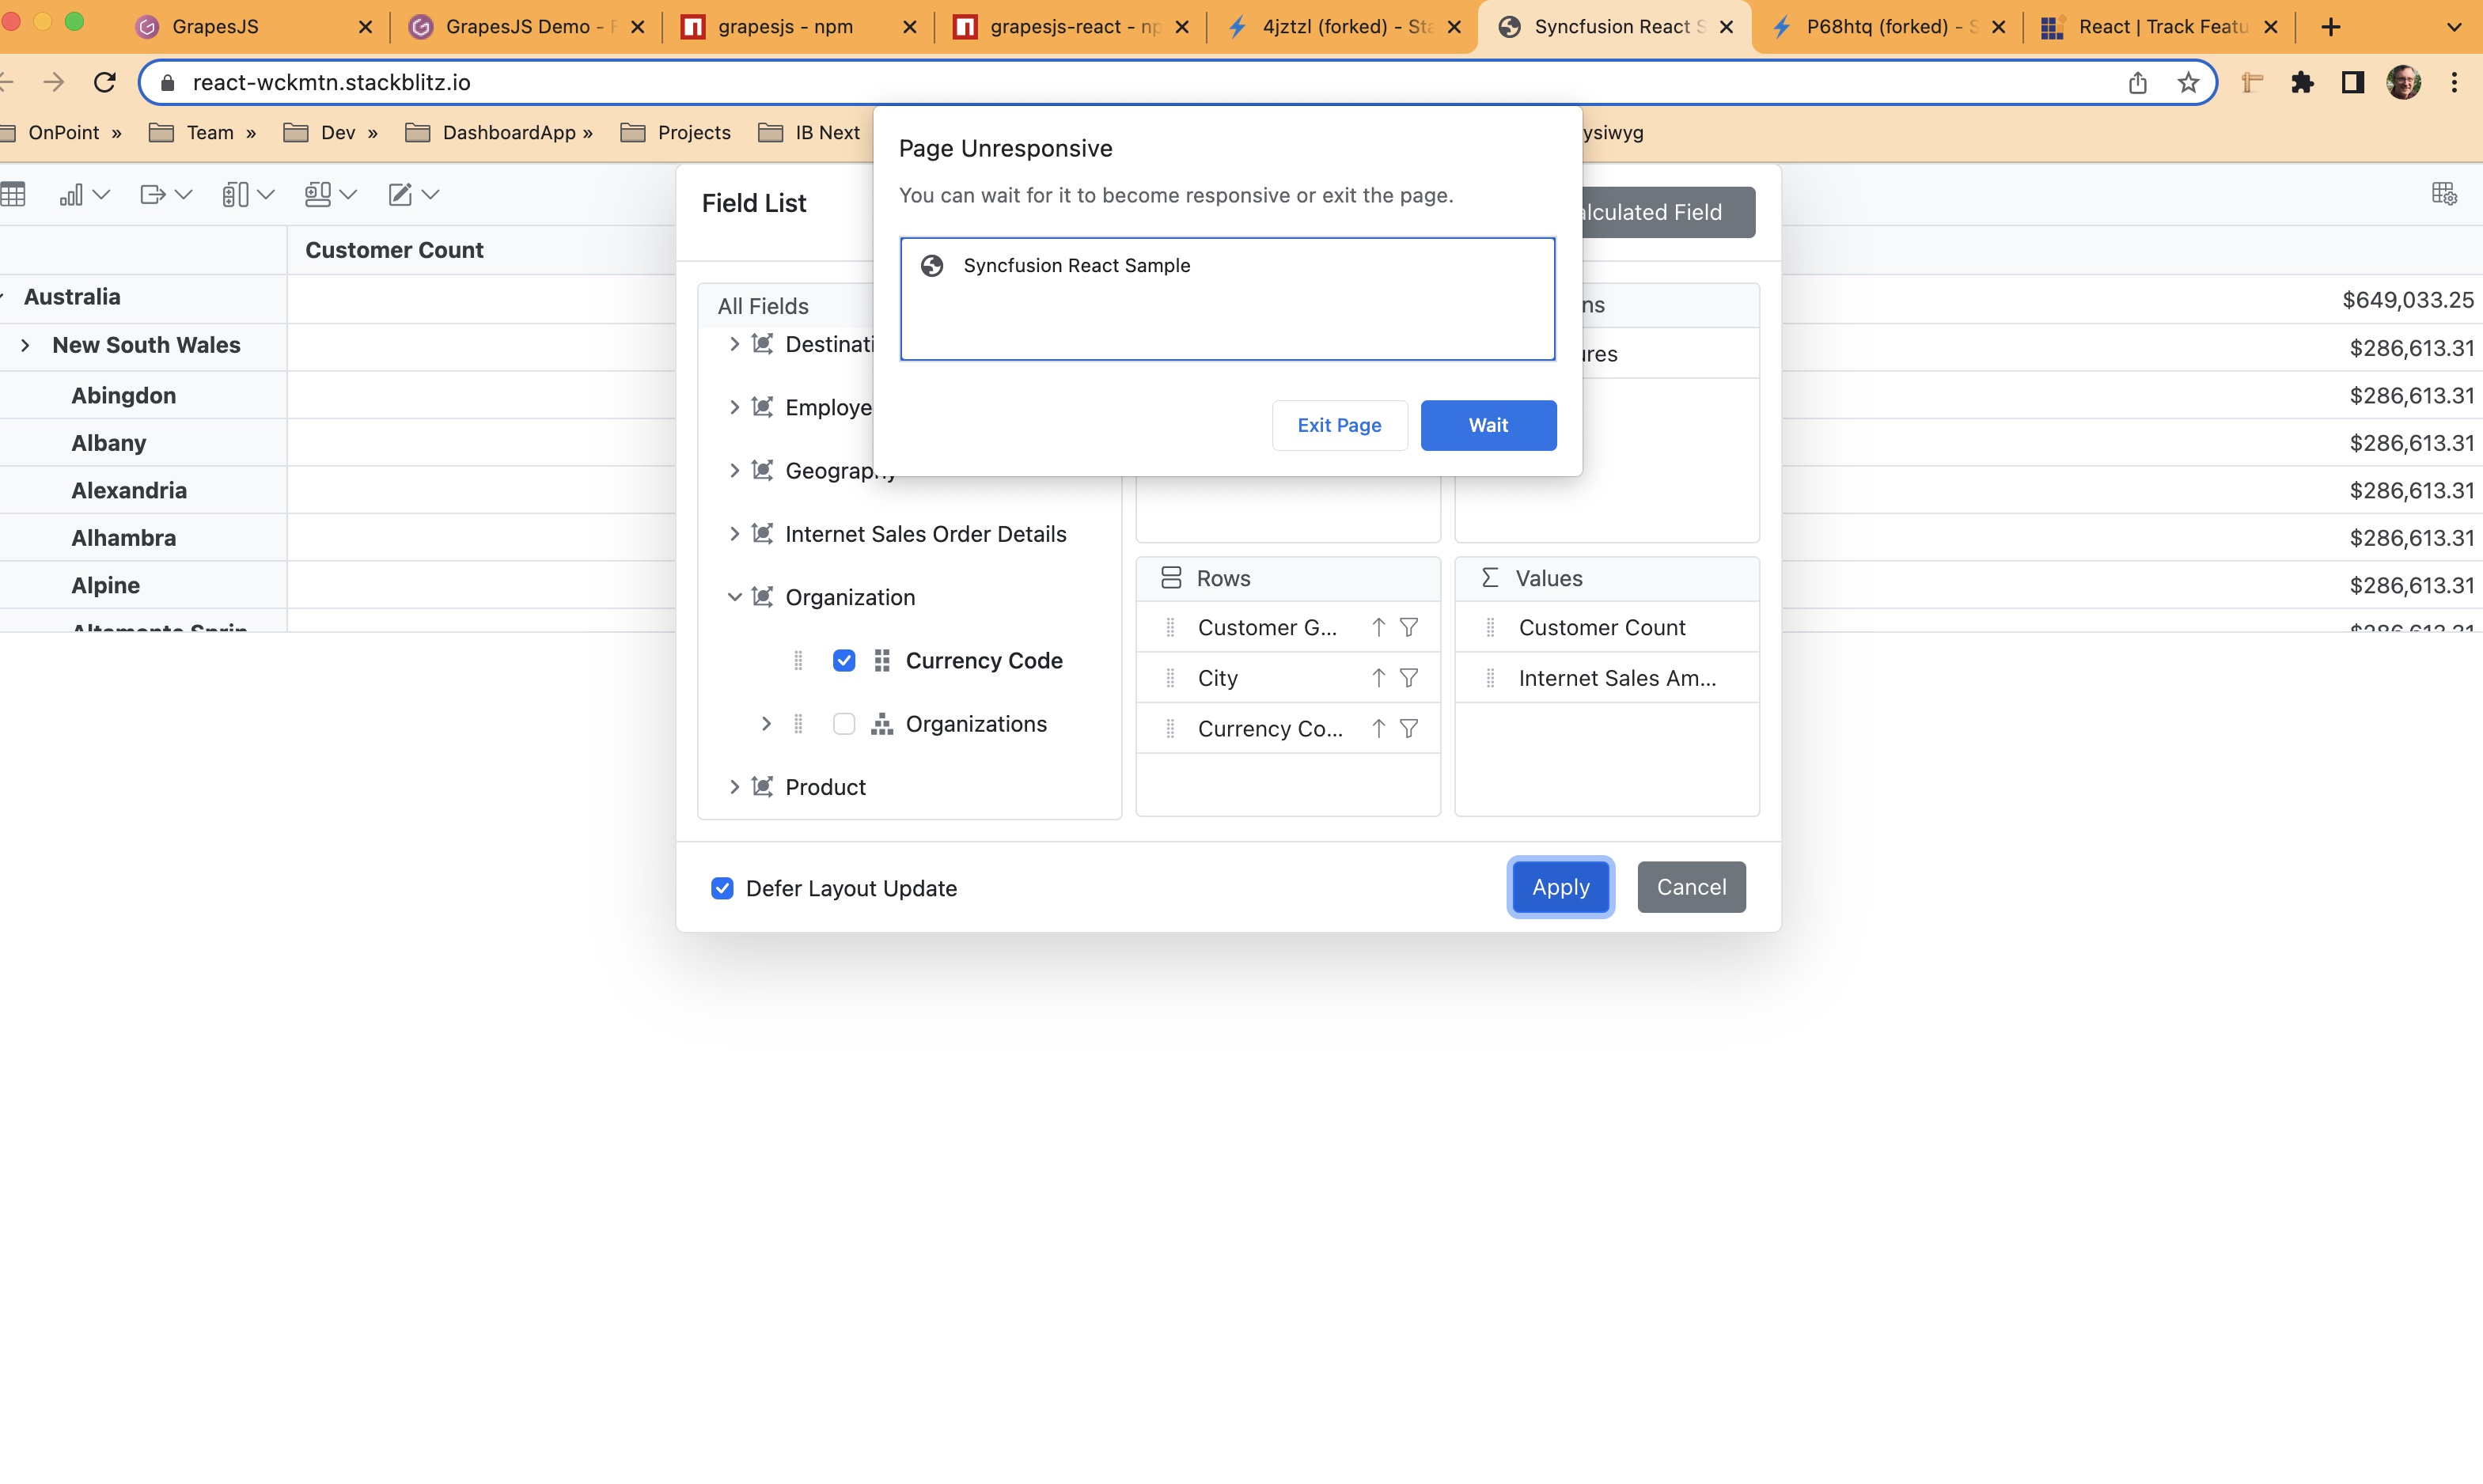
Task: Check the Organizations field checkbox
Action: 844,724
